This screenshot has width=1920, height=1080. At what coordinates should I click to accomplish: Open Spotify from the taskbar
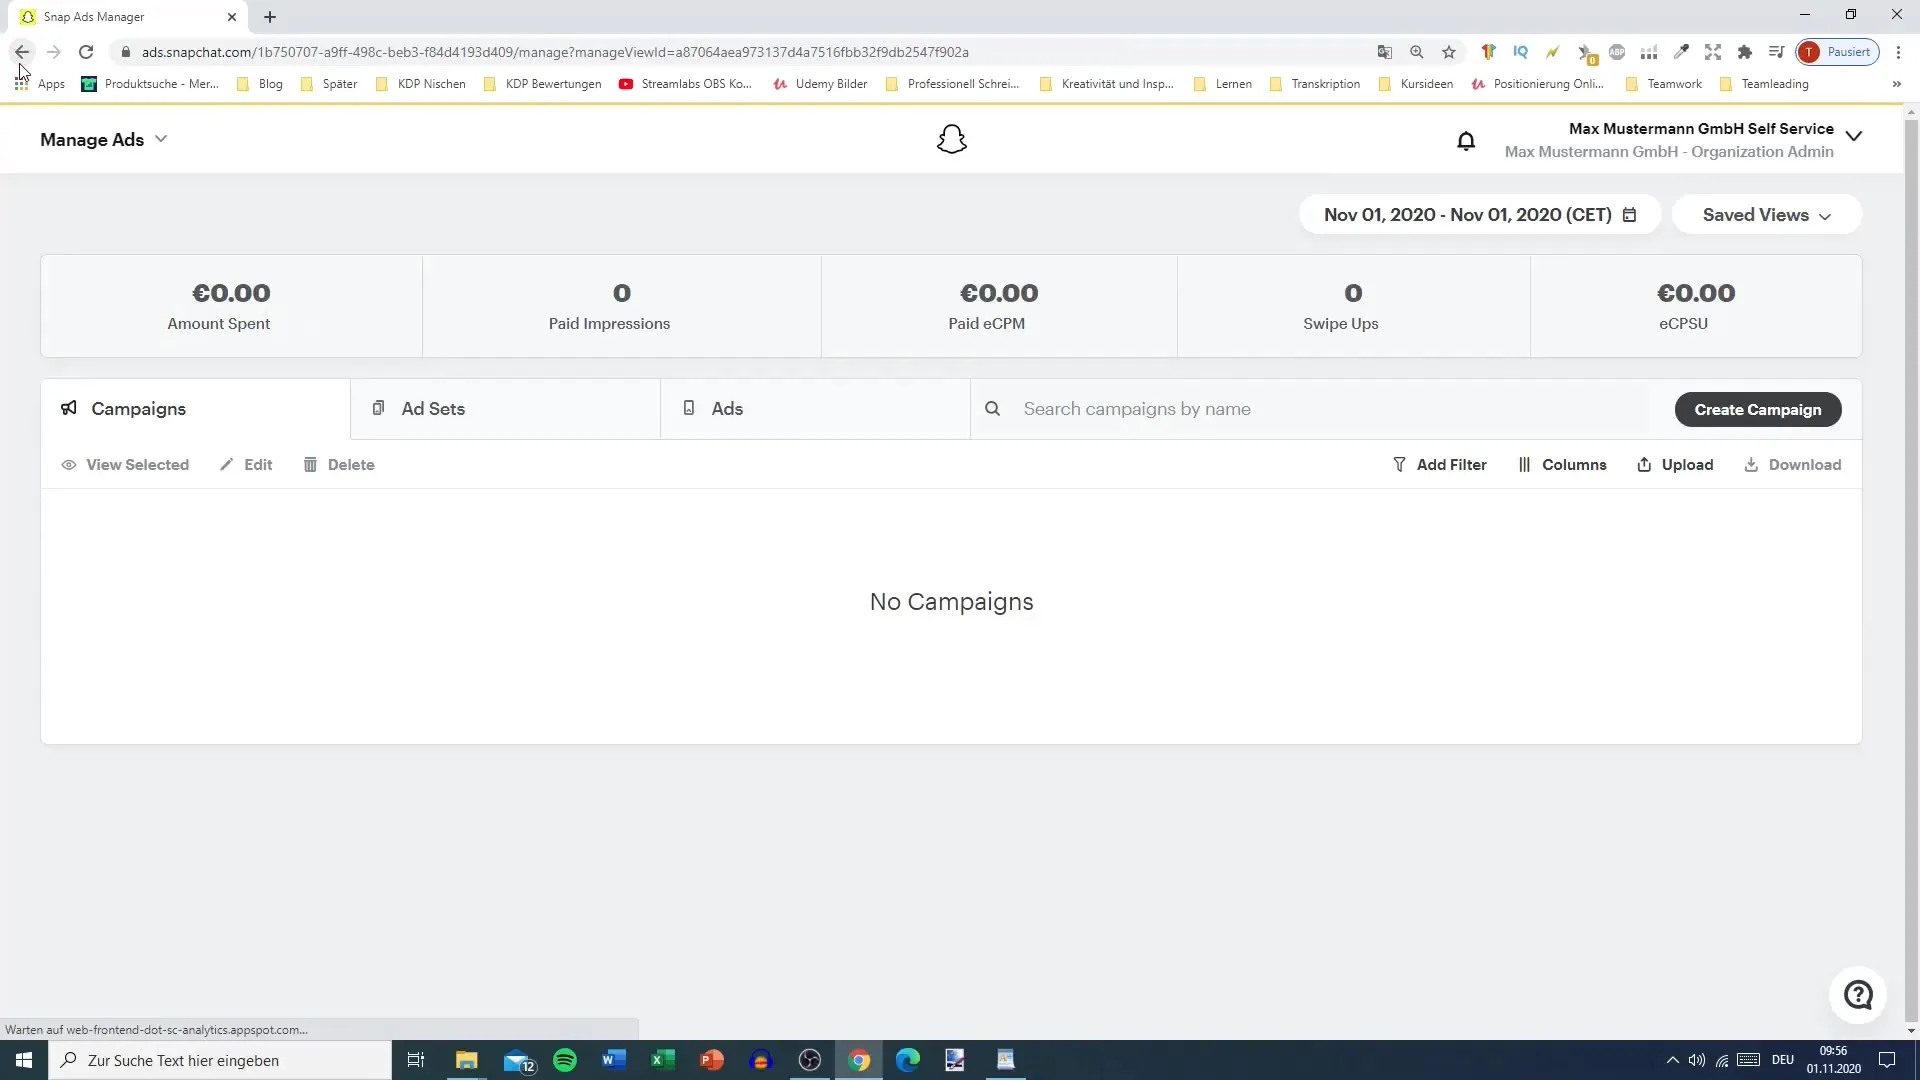pos(565,1060)
